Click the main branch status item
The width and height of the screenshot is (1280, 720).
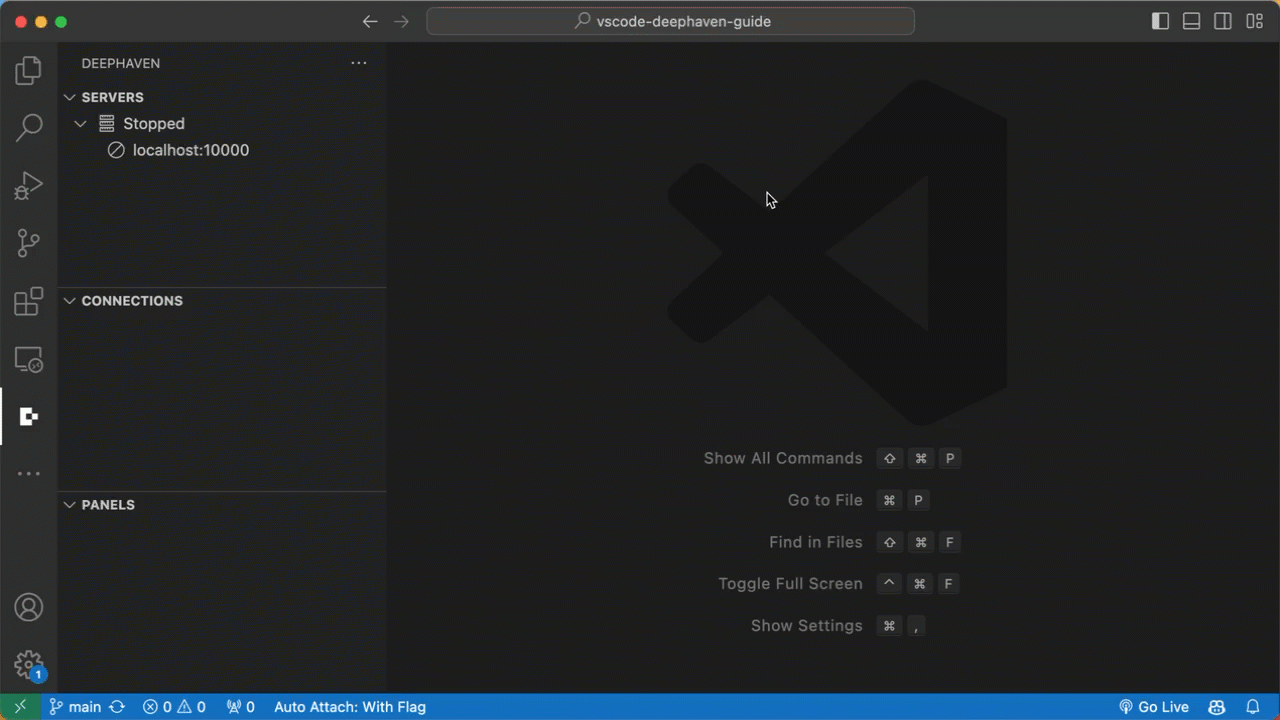76,707
